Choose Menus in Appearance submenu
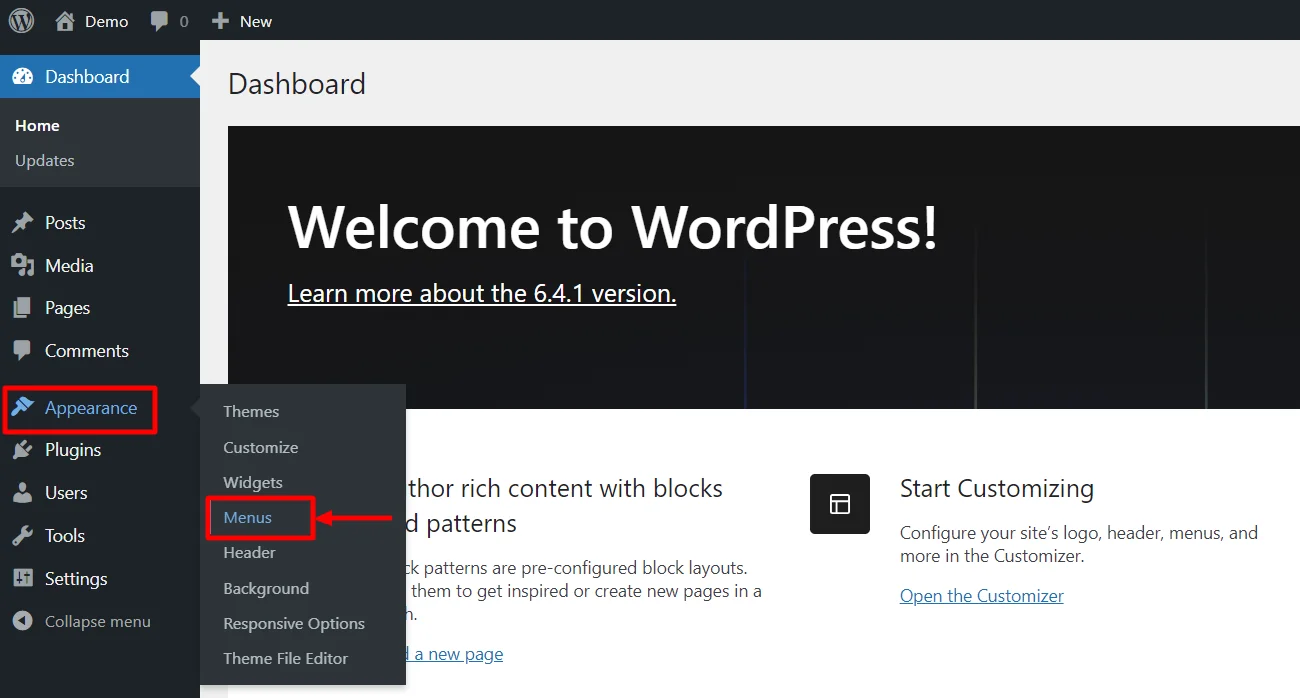This screenshot has height=698, width=1300. [x=248, y=518]
